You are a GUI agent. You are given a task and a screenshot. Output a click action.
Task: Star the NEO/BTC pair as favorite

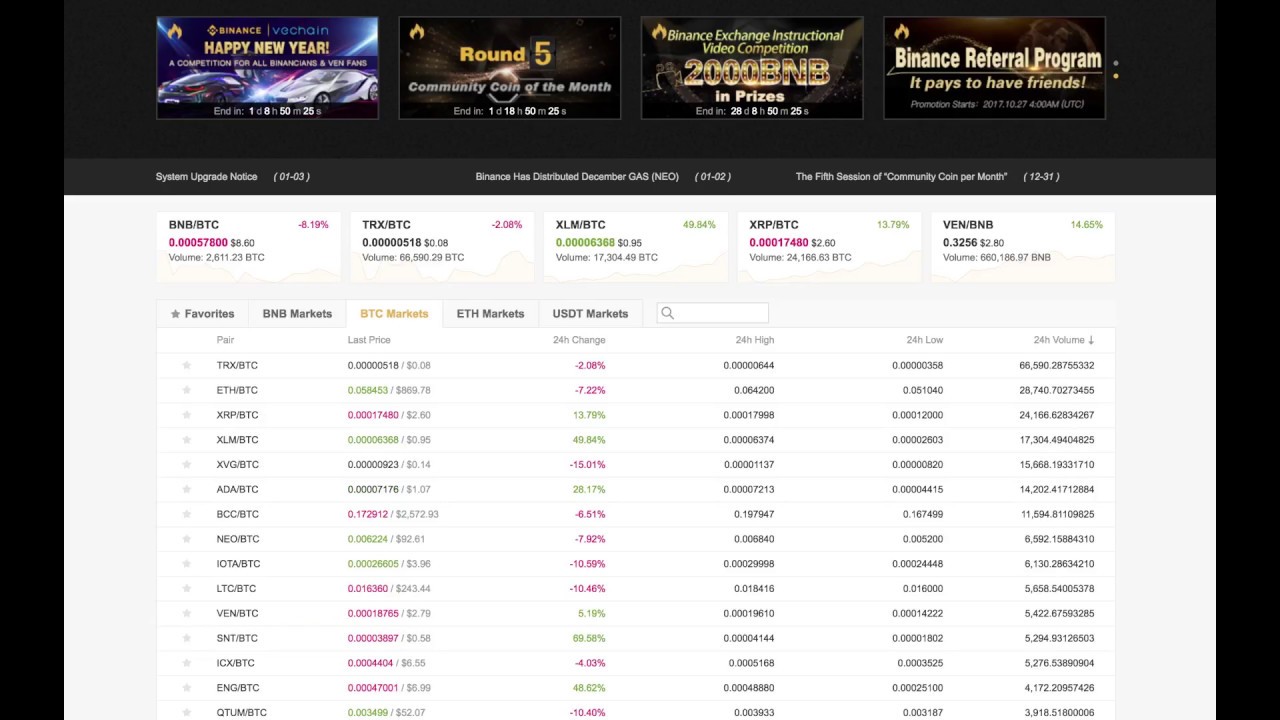(x=186, y=539)
